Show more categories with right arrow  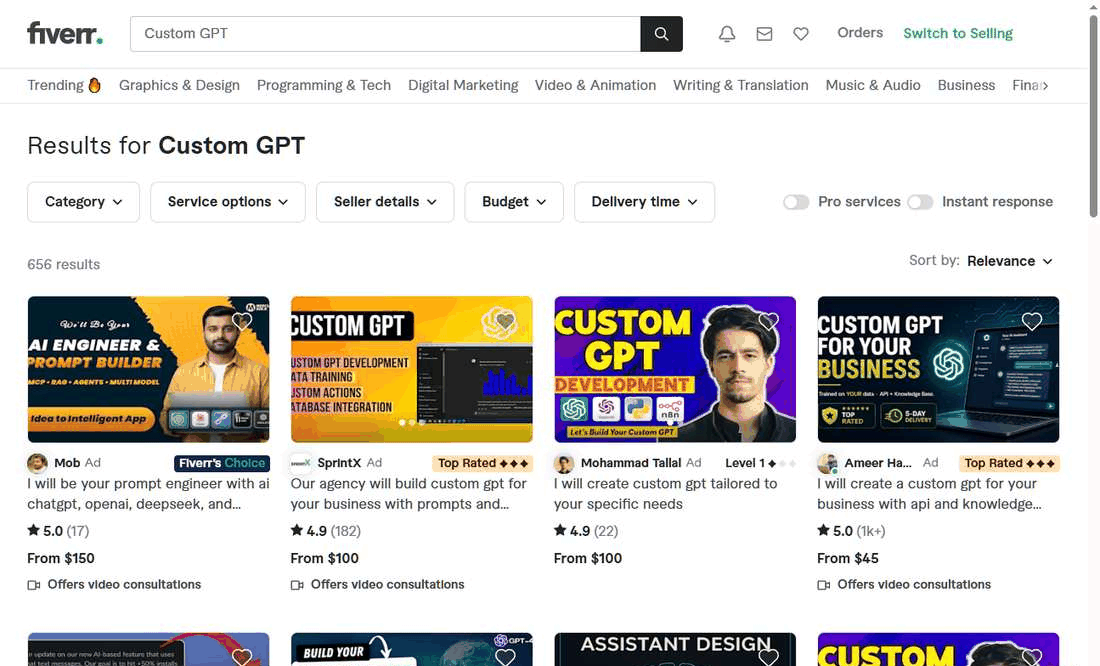(x=1045, y=86)
